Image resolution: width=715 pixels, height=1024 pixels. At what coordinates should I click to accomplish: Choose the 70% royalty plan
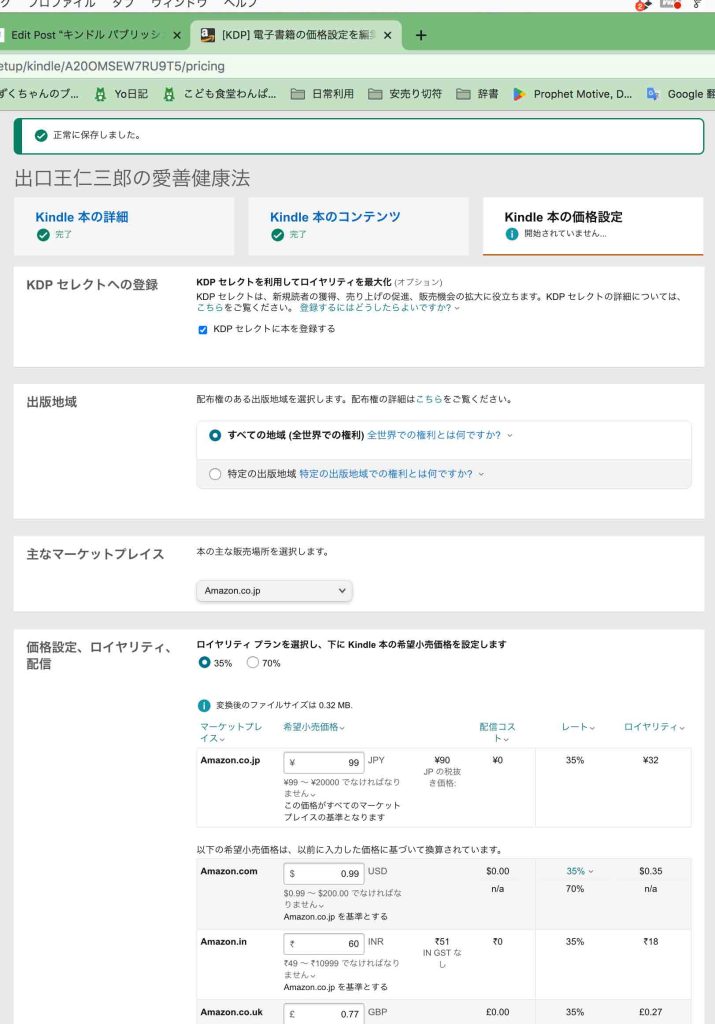coord(253,662)
